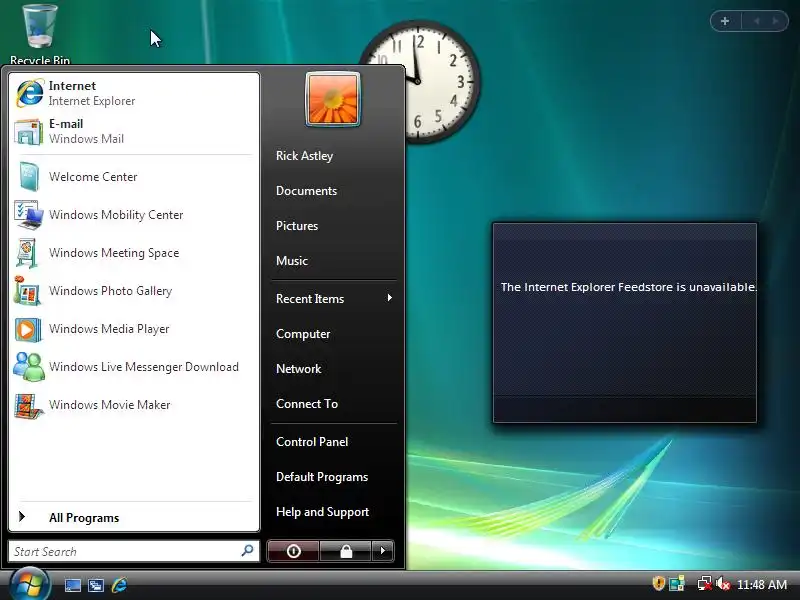Open Default Programs
Image resolution: width=800 pixels, height=600 pixels.
[321, 477]
